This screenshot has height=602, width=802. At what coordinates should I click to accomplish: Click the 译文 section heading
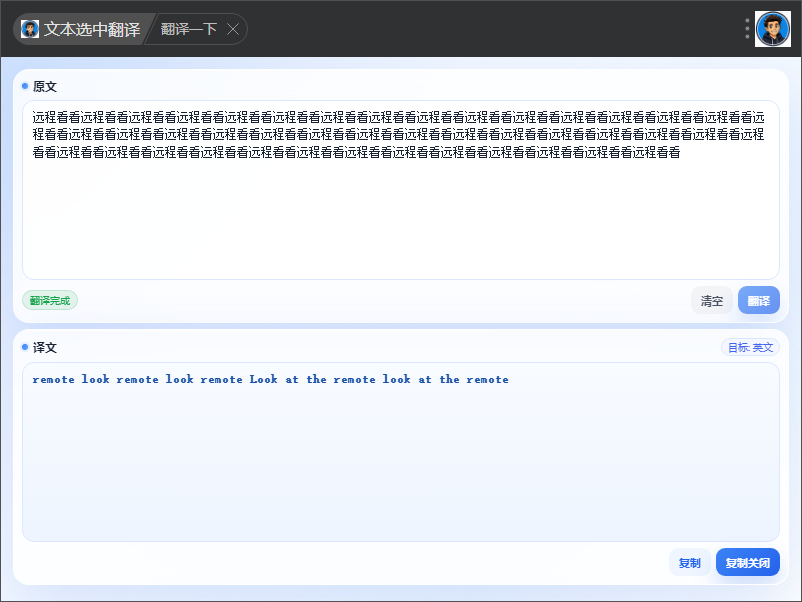(x=44, y=348)
